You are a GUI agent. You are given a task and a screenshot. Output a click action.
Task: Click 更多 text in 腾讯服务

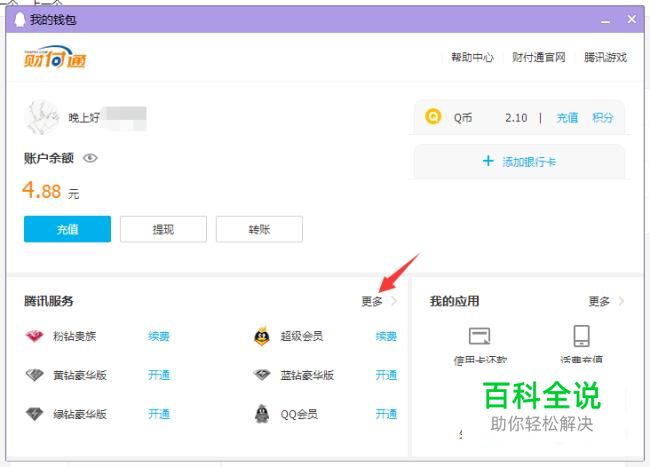[x=372, y=301]
